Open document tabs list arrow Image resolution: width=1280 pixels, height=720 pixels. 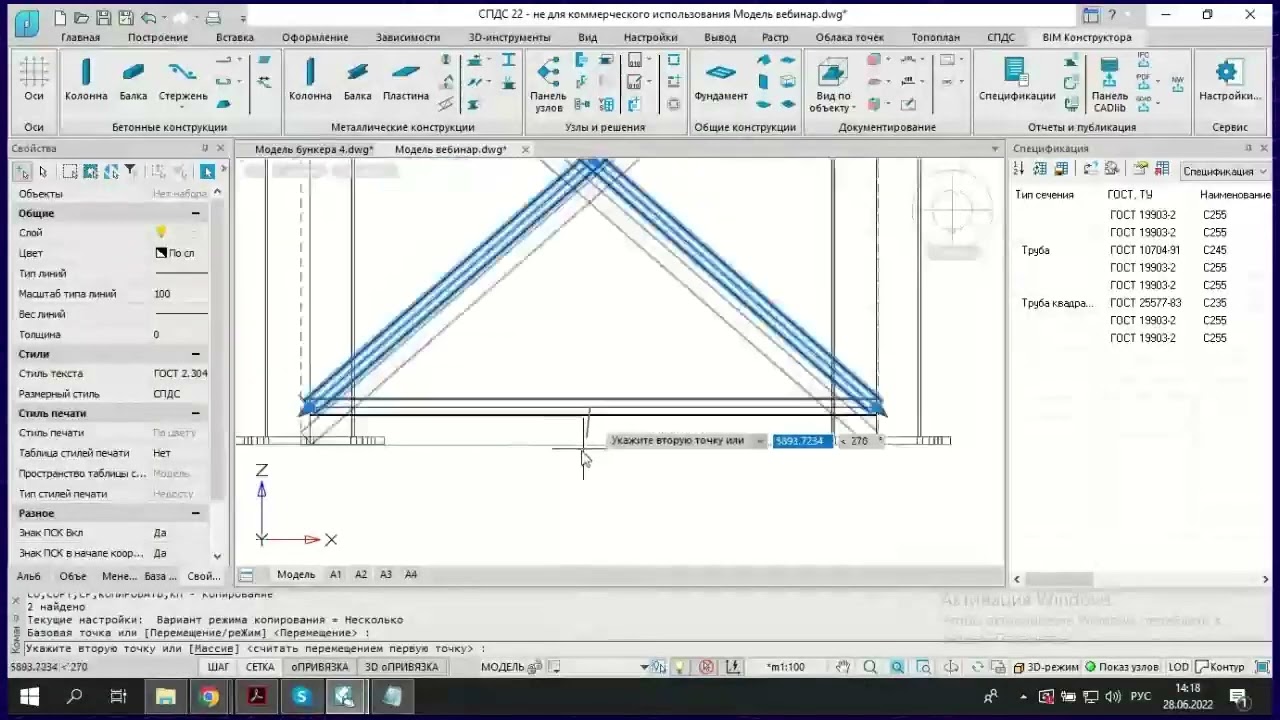click(995, 149)
